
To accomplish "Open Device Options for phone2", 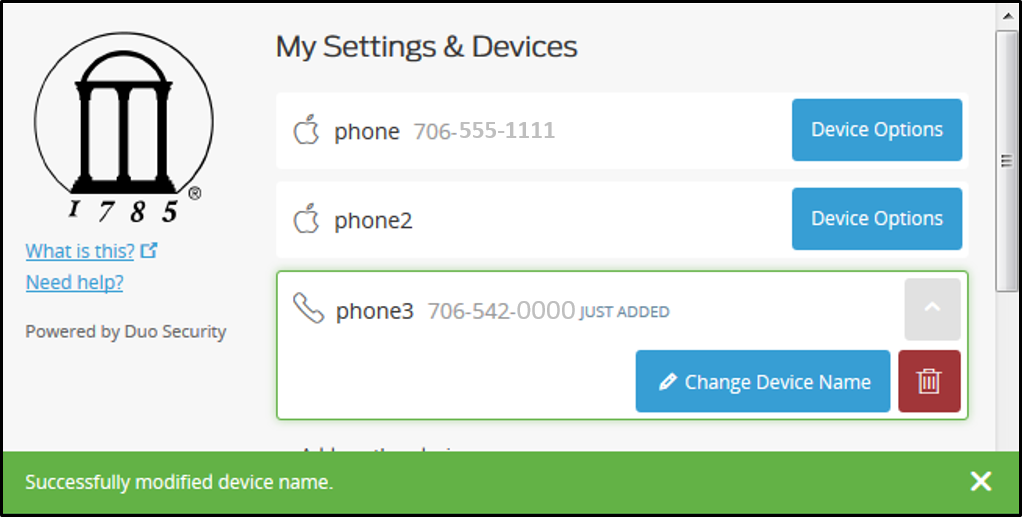I will (x=877, y=218).
